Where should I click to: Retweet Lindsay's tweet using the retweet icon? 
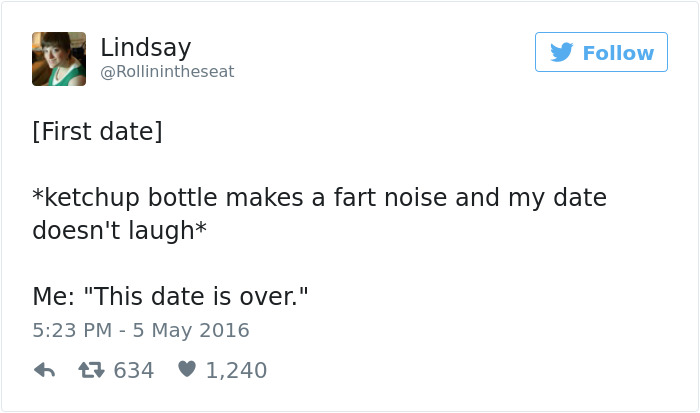click(x=91, y=370)
